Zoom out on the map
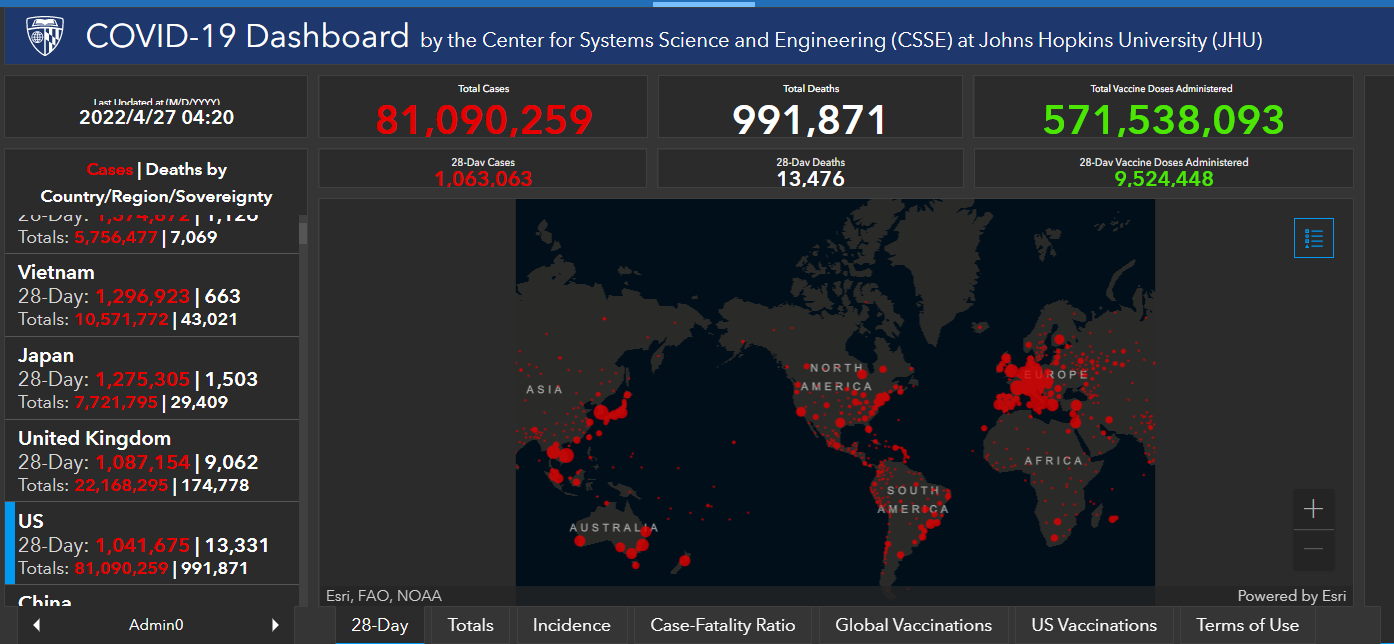1394x644 pixels. coord(1313,549)
